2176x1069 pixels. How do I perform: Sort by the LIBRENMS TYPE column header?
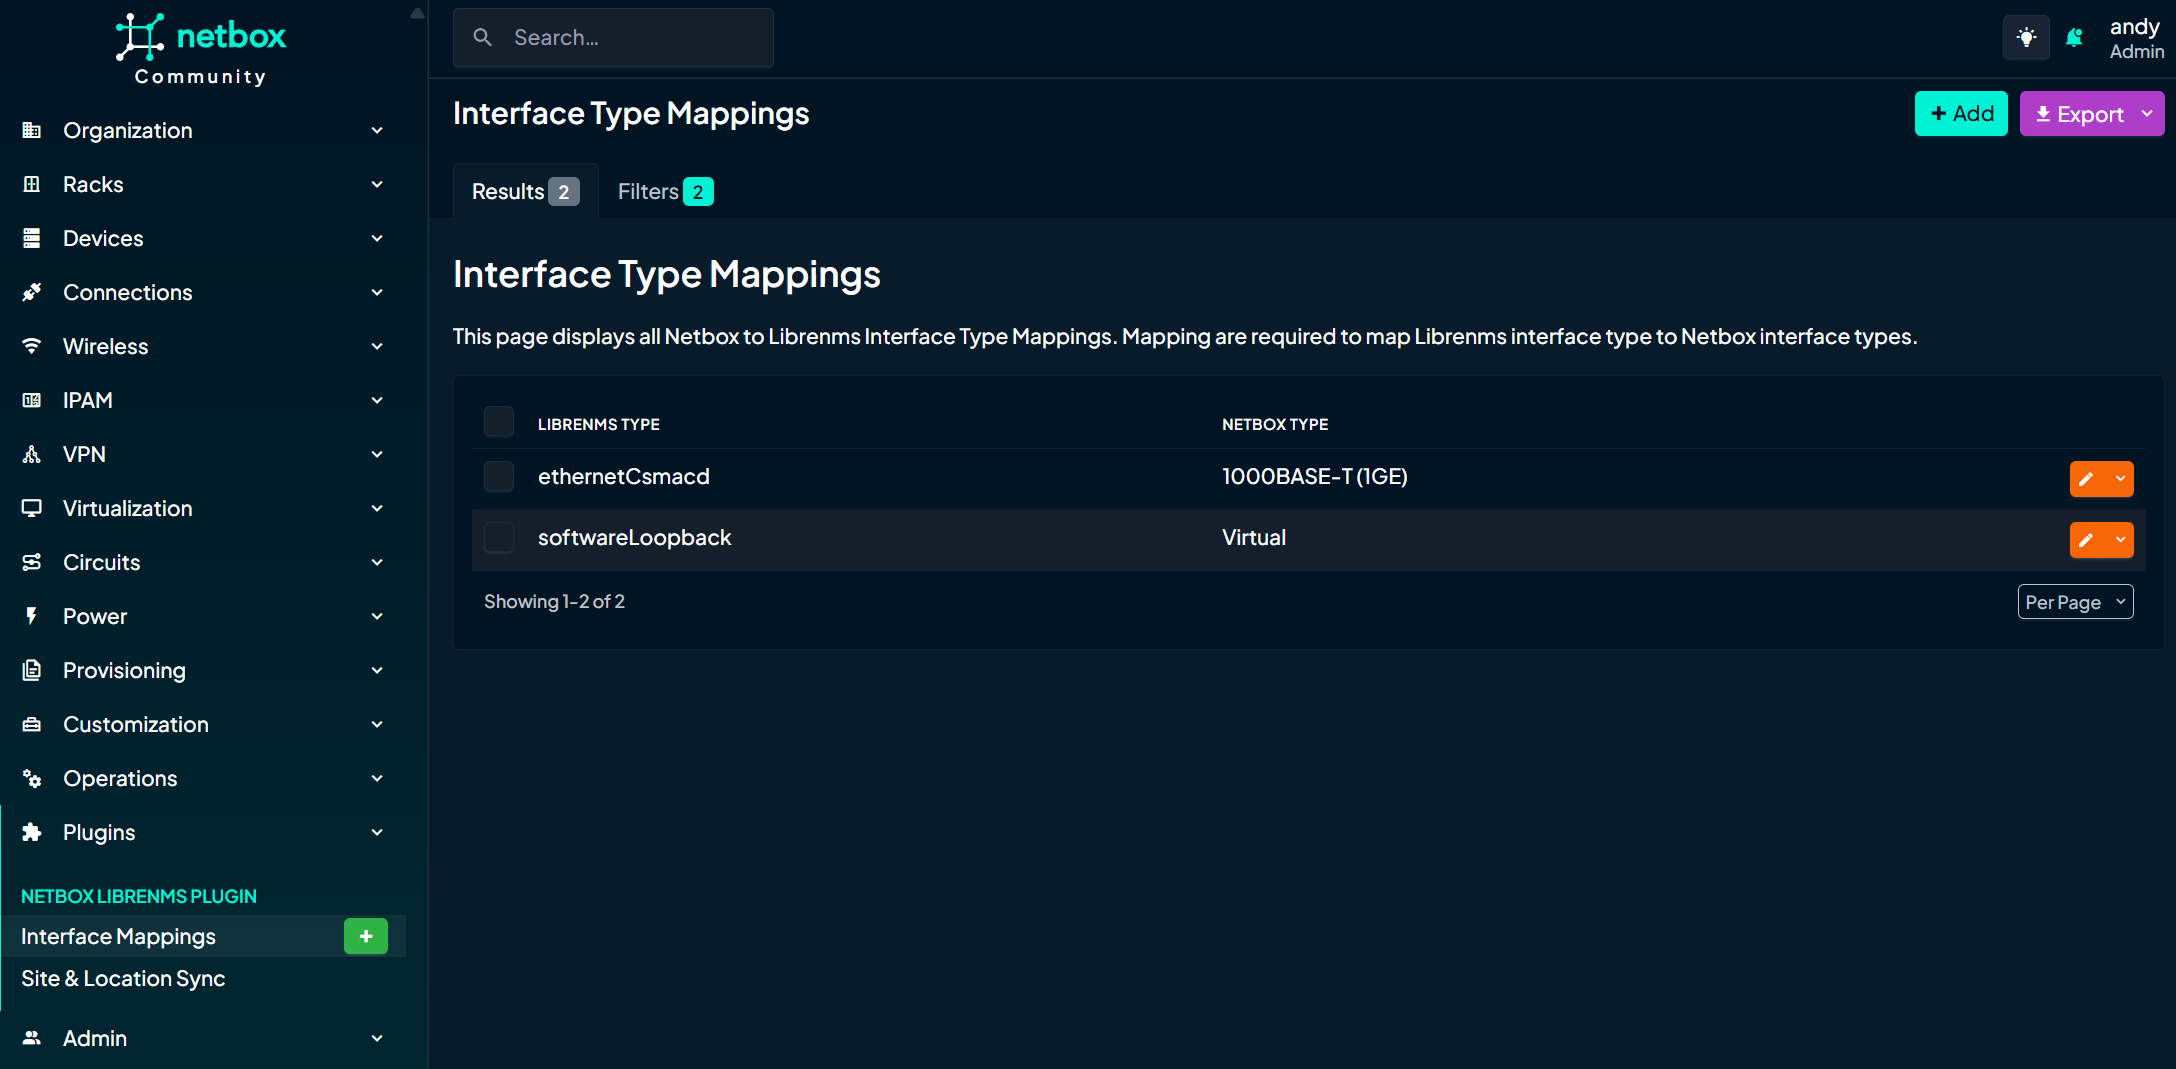tap(599, 424)
